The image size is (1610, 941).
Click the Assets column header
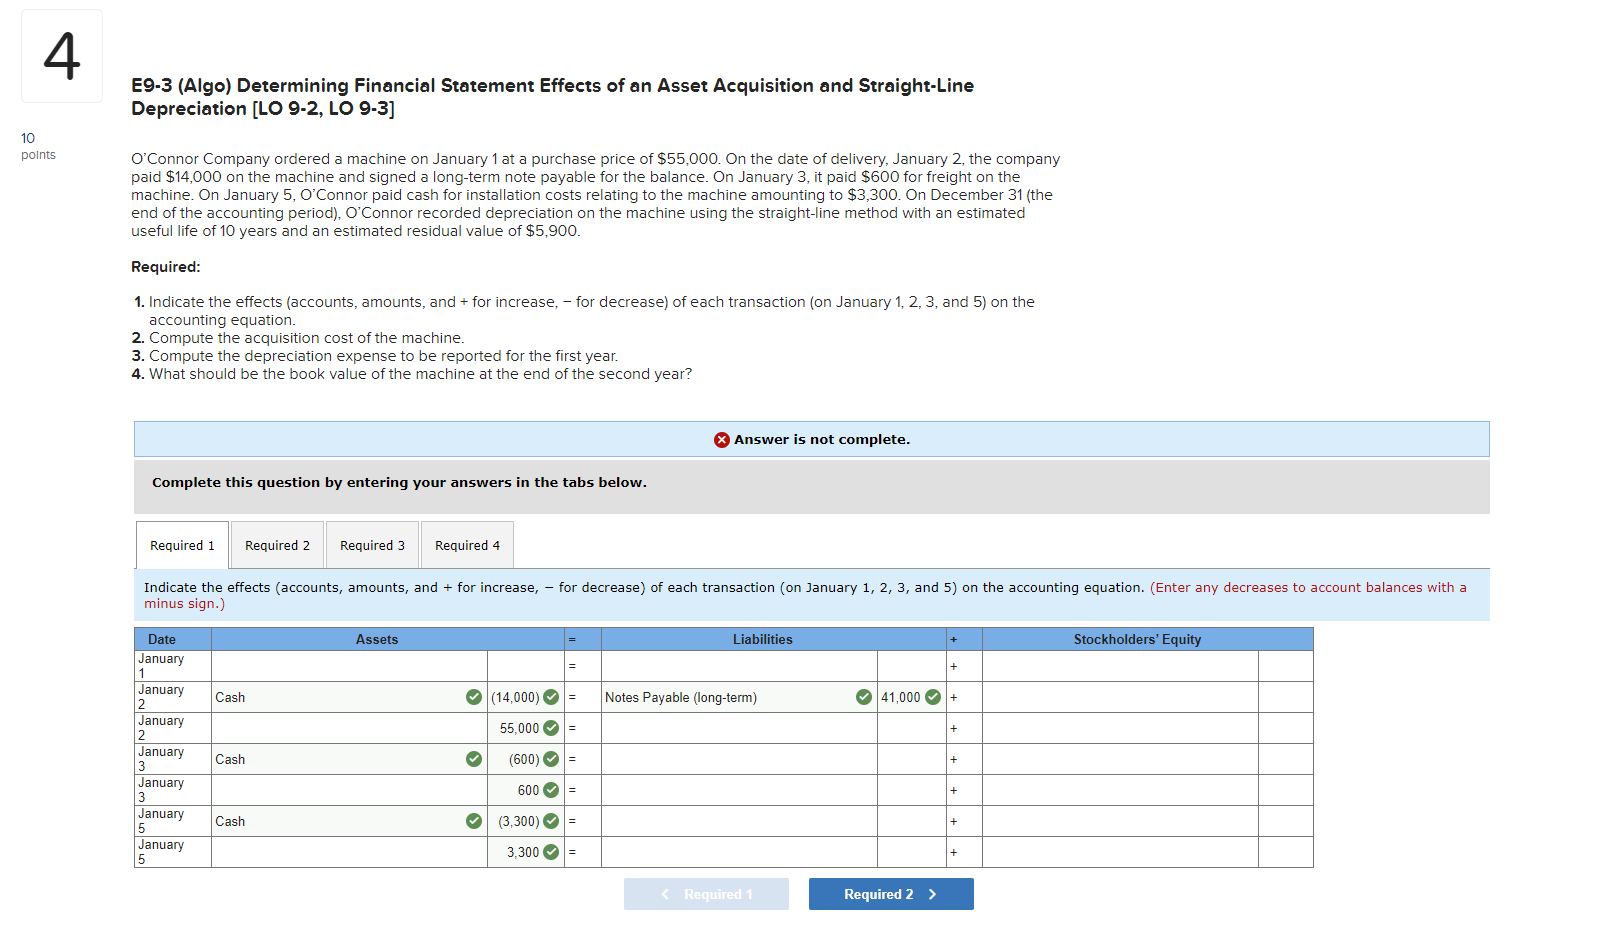pyautogui.click(x=387, y=639)
